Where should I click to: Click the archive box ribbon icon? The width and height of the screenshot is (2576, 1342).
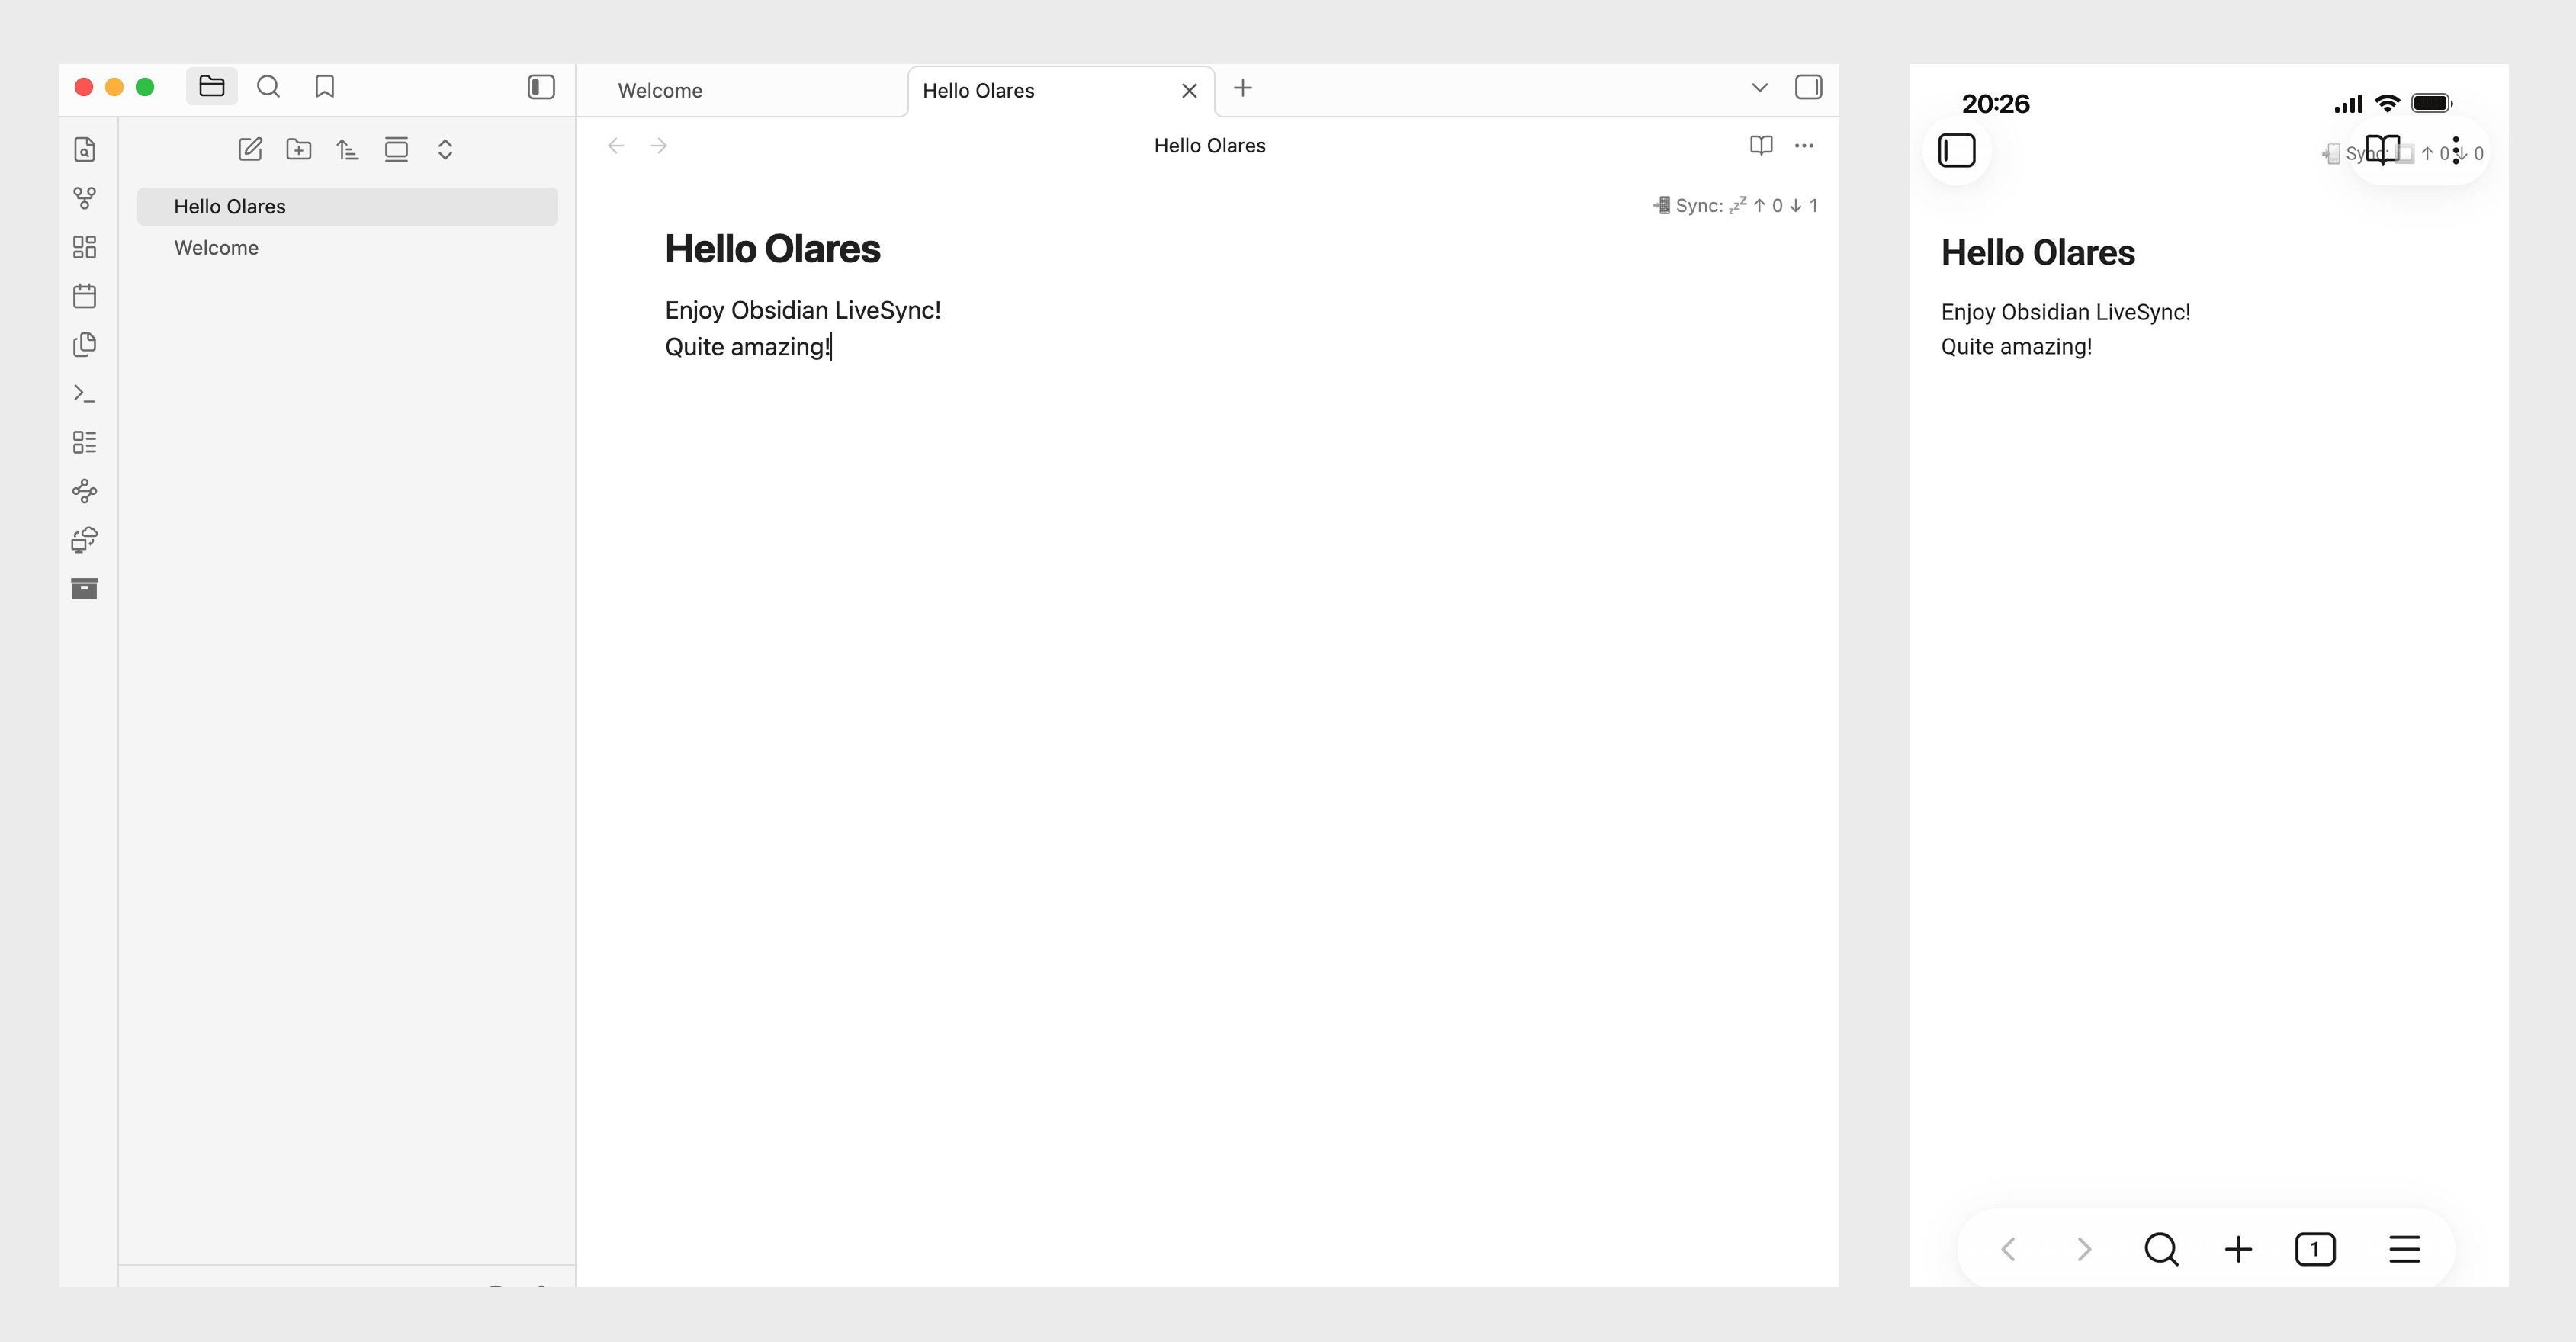(x=85, y=589)
